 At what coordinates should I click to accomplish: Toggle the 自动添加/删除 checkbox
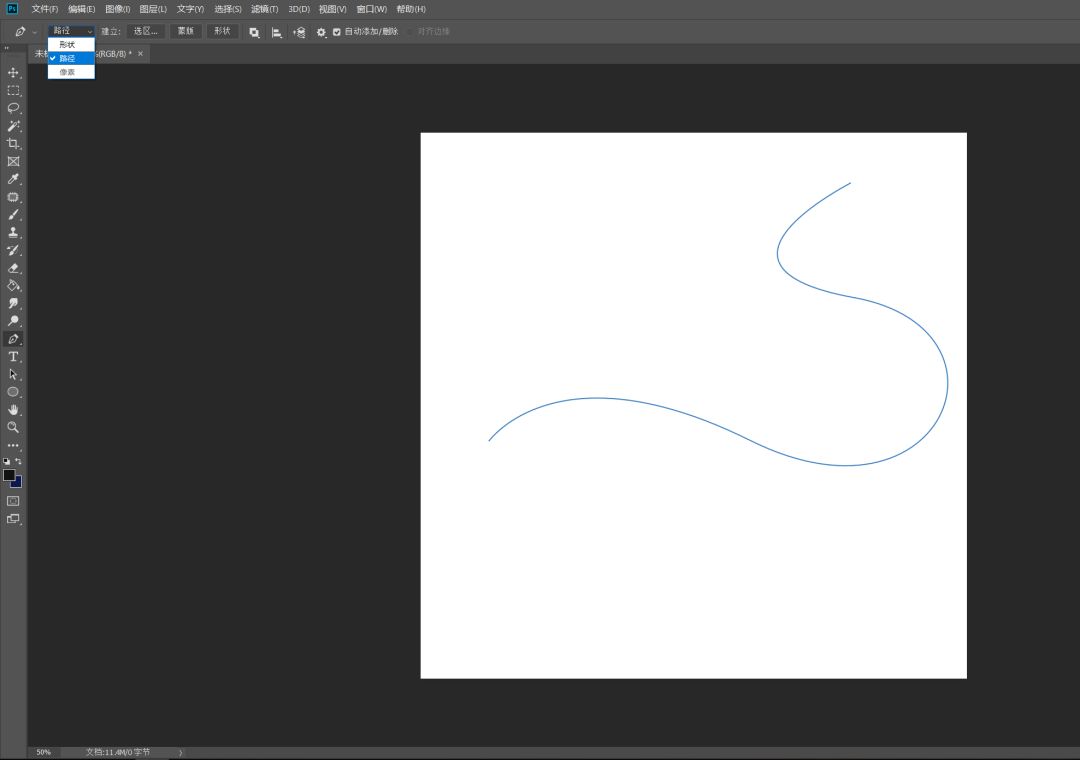tap(337, 32)
